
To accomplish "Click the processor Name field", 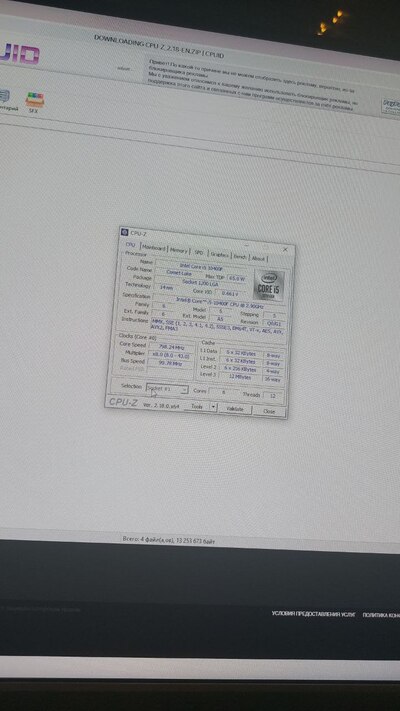I will coord(202,266).
